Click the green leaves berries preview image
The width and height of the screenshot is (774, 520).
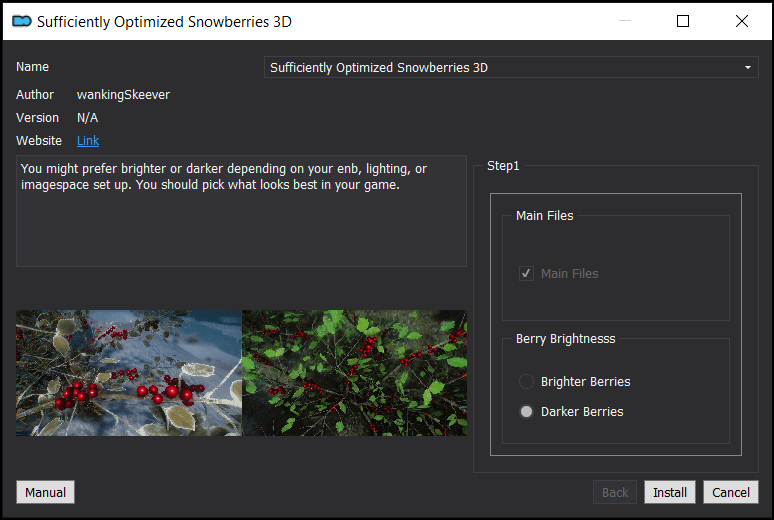(354, 373)
